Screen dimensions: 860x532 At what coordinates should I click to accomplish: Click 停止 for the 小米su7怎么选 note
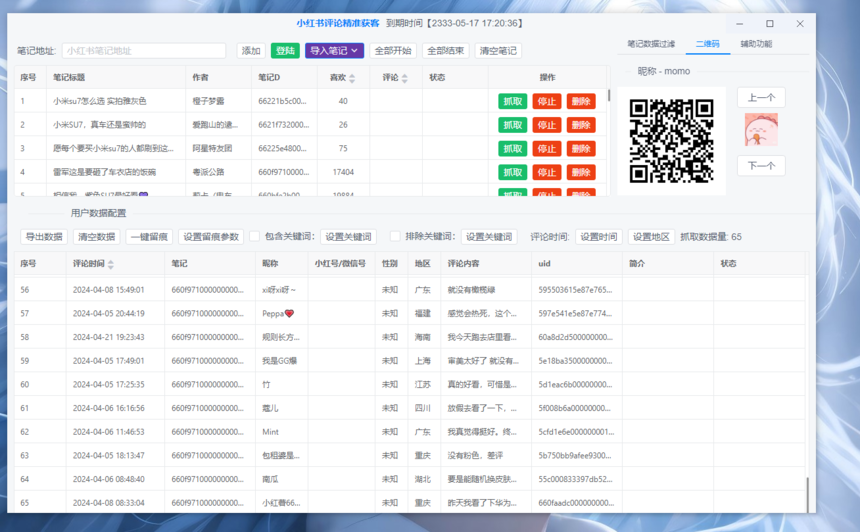[547, 101]
